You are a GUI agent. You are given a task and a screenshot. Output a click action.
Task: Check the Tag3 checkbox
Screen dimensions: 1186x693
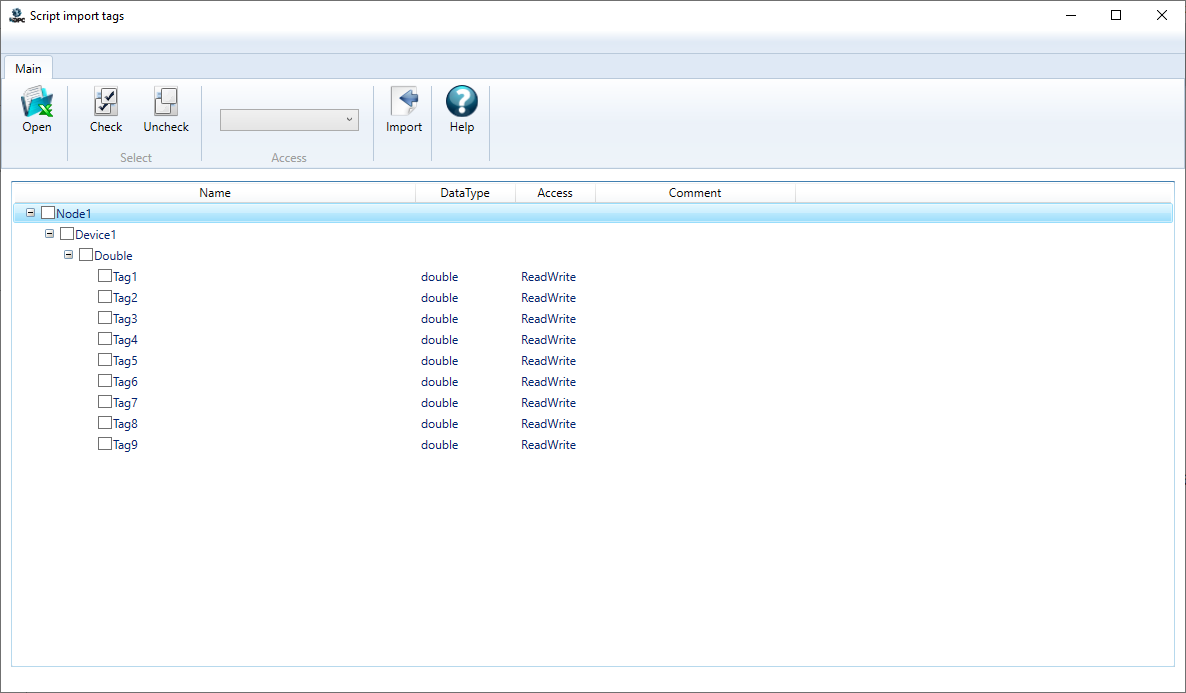104,318
